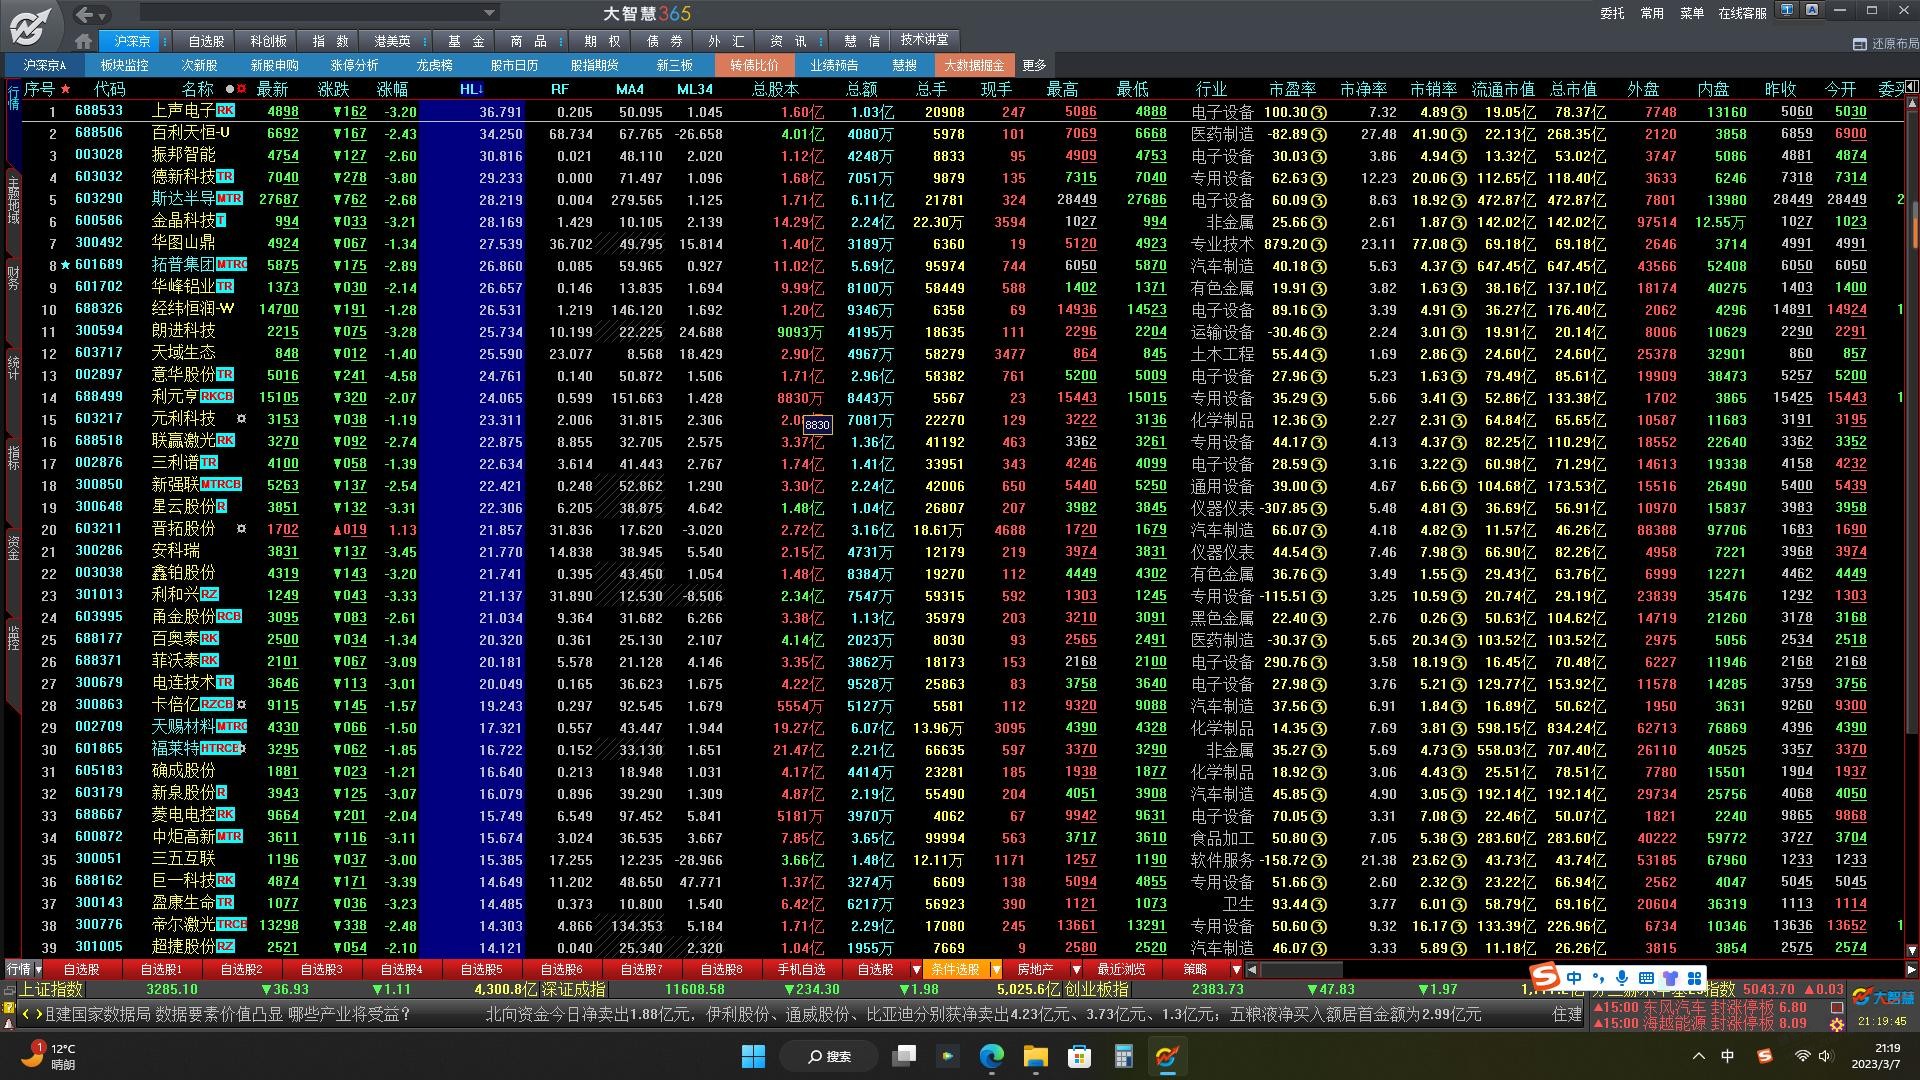Click the vertical scrollbar down arrow
The height and width of the screenshot is (1080, 1920).
click(x=1912, y=951)
